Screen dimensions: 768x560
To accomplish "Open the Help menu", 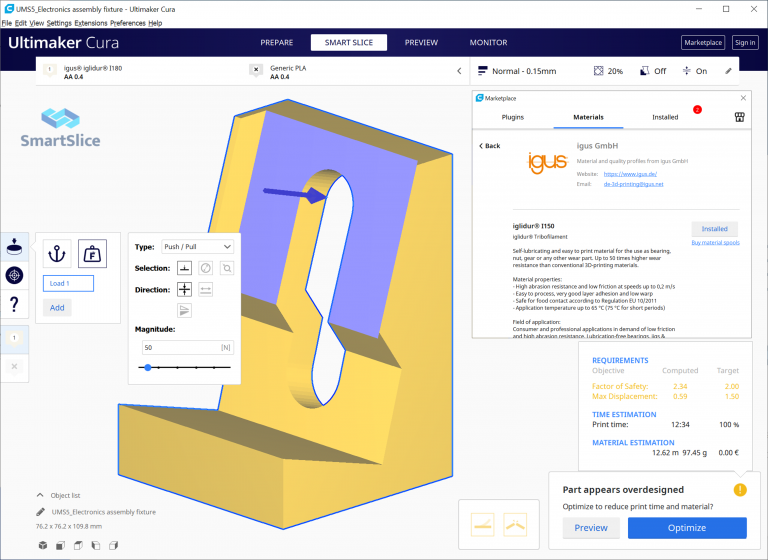I will [x=155, y=23].
